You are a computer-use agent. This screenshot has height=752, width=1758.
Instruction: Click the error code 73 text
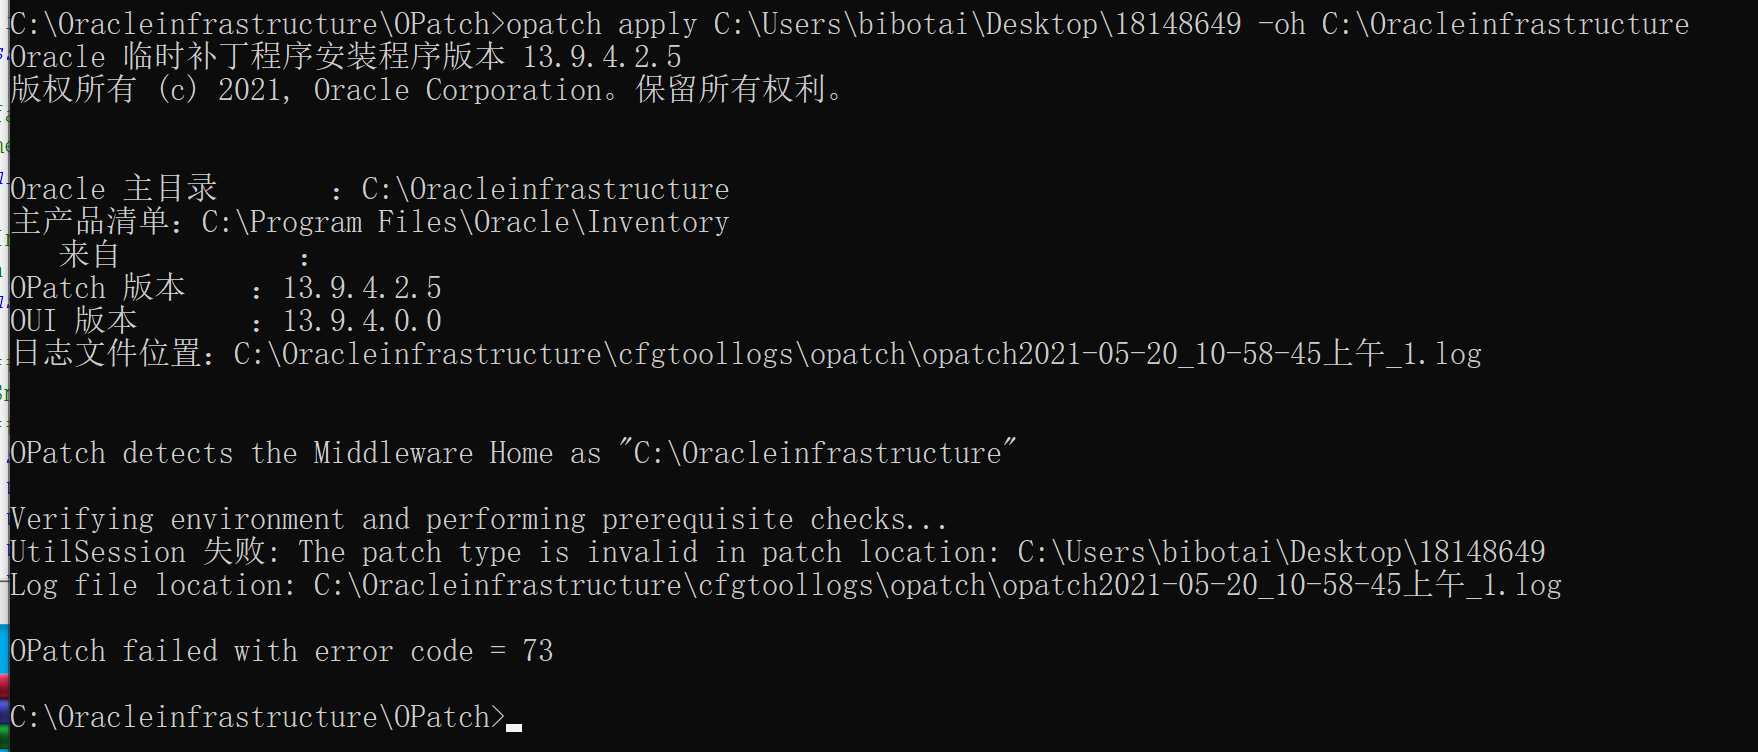click(537, 651)
